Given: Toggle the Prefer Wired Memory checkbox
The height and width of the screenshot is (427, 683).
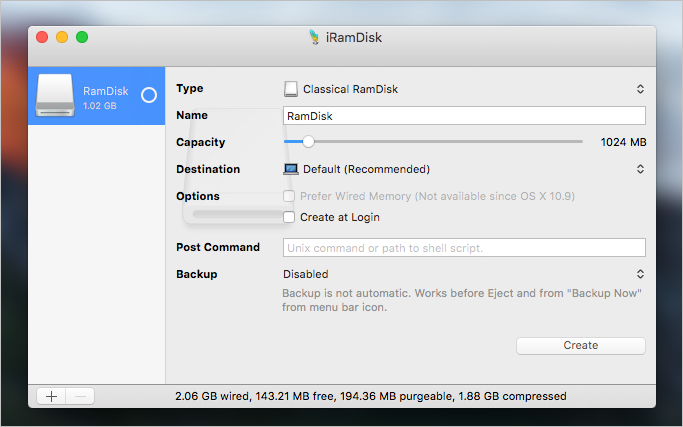Looking at the screenshot, I should [289, 196].
